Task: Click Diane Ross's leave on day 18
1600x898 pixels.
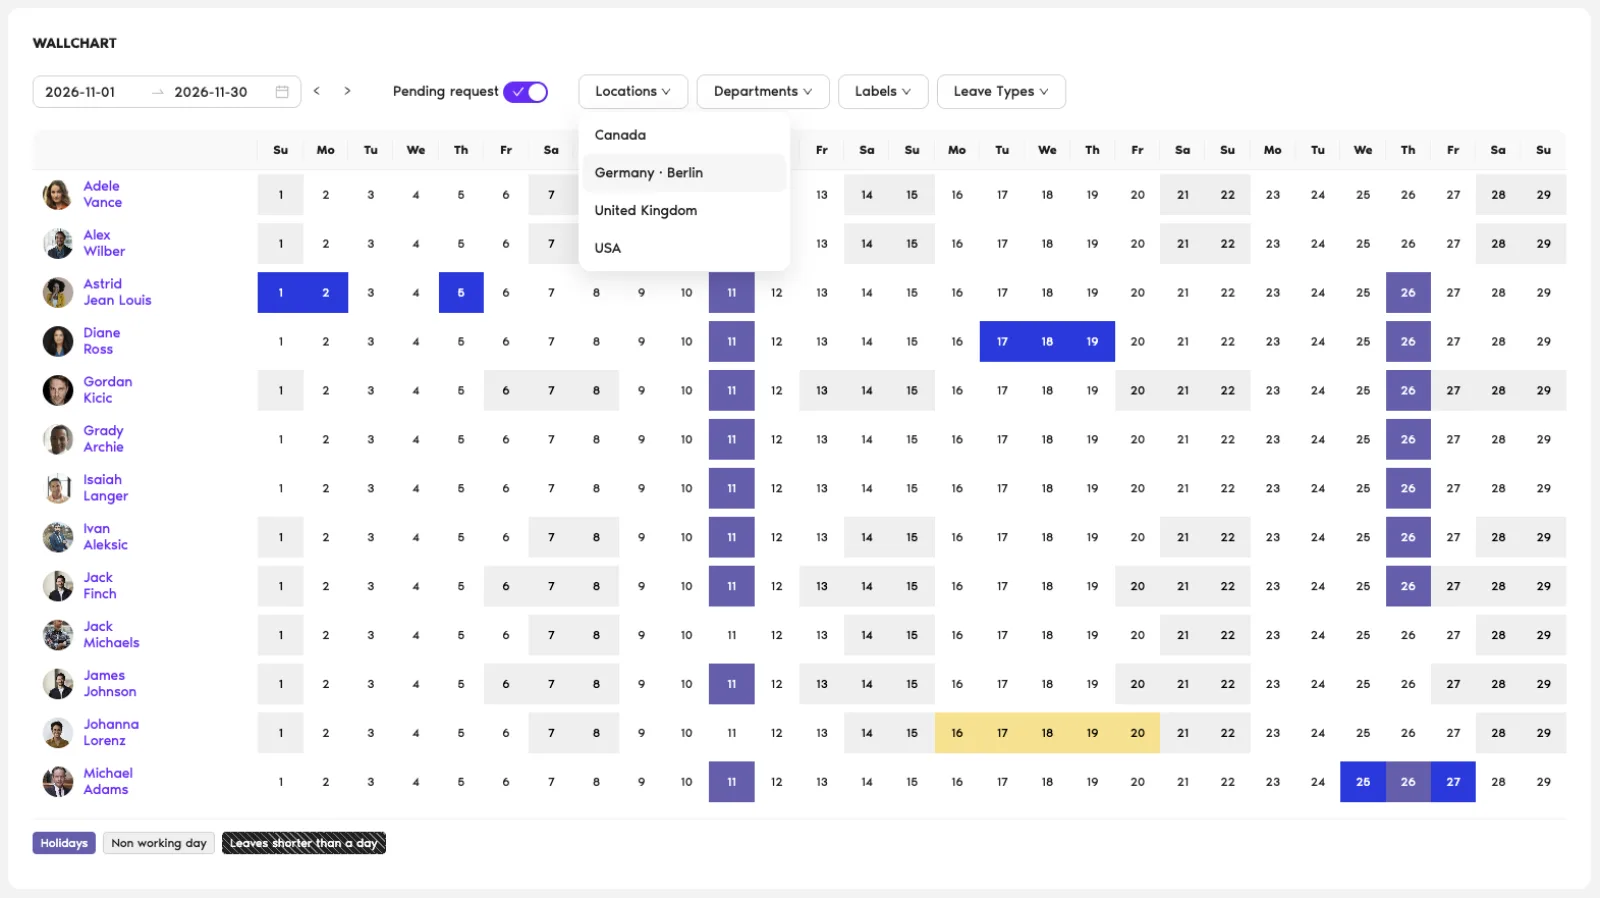Action: (x=1047, y=342)
